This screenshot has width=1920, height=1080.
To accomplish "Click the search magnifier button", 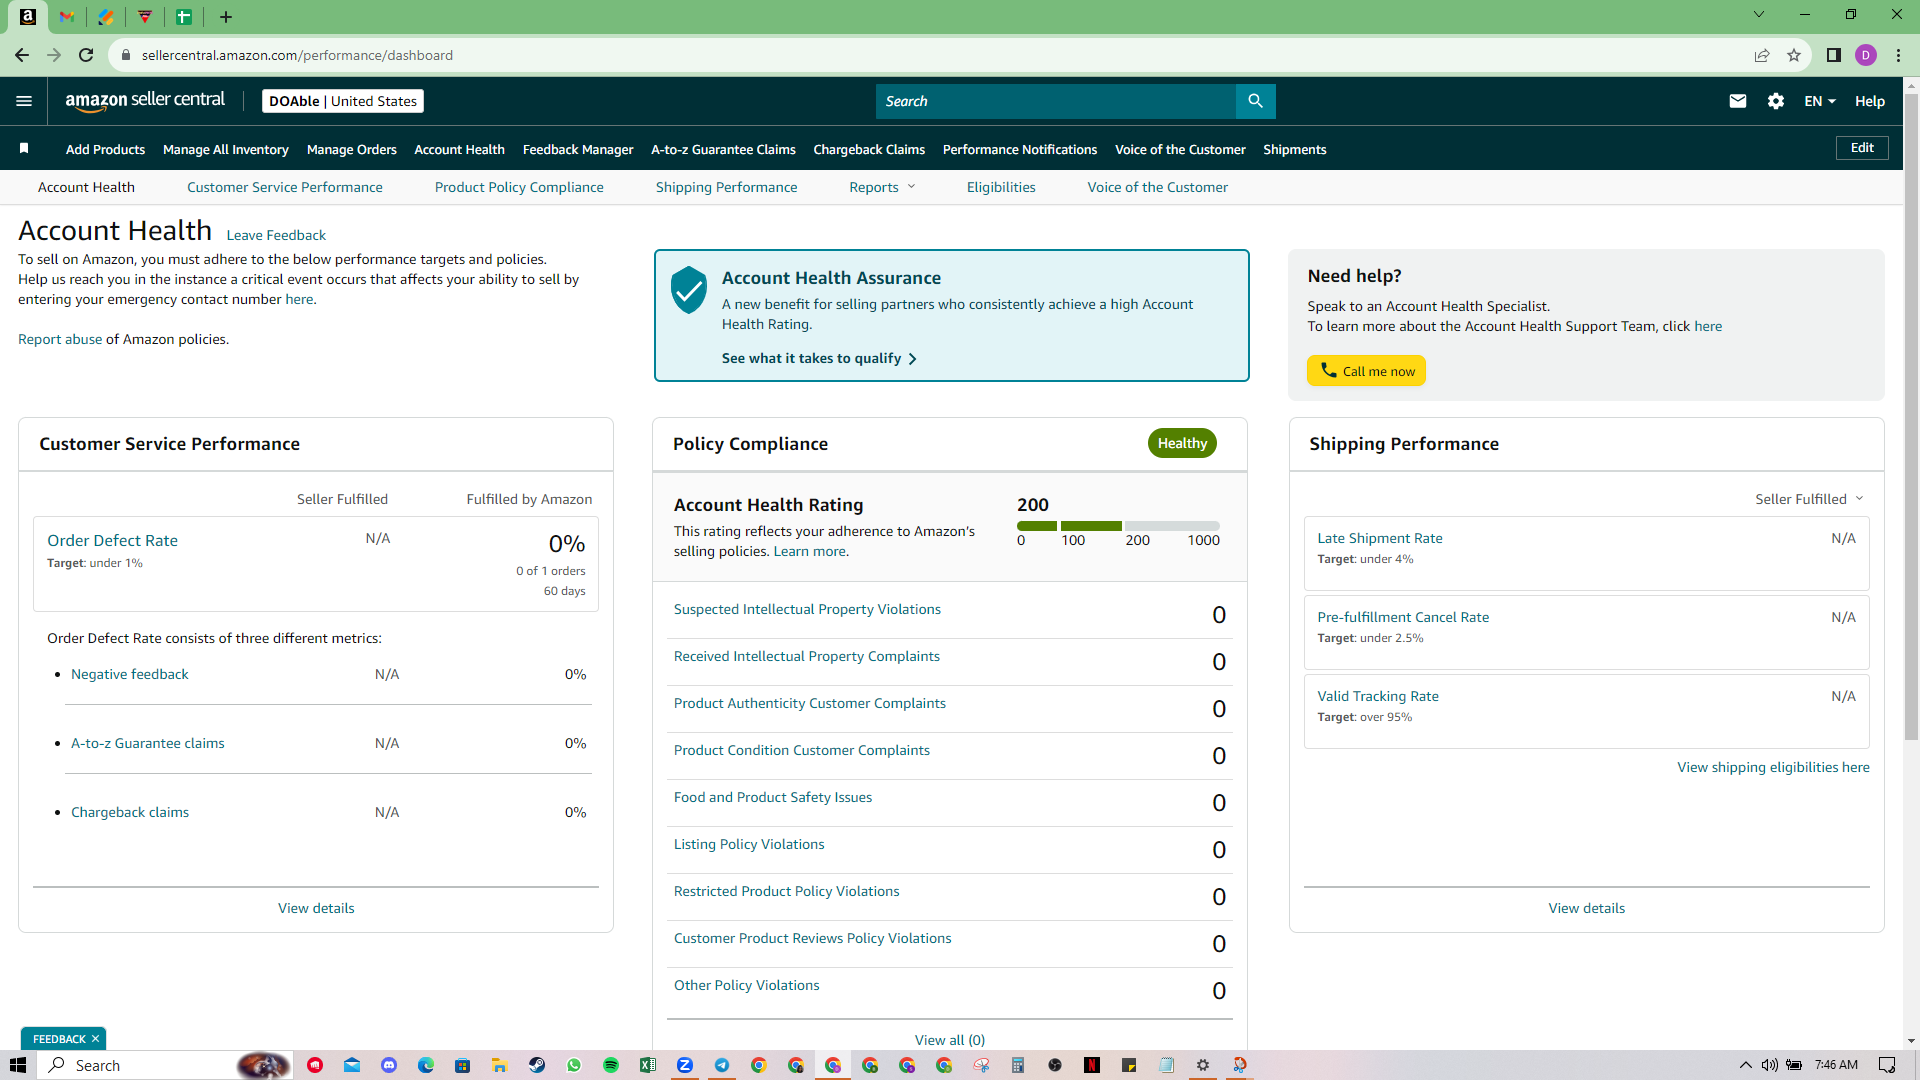I will click(x=1255, y=101).
